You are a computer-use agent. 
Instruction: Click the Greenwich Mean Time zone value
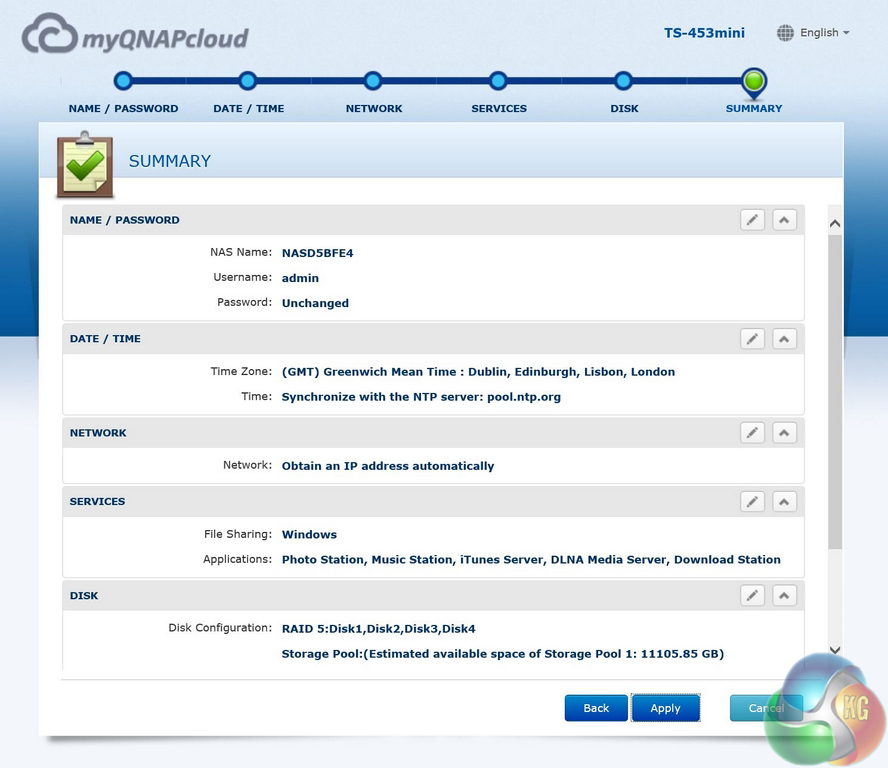pyautogui.click(x=479, y=372)
